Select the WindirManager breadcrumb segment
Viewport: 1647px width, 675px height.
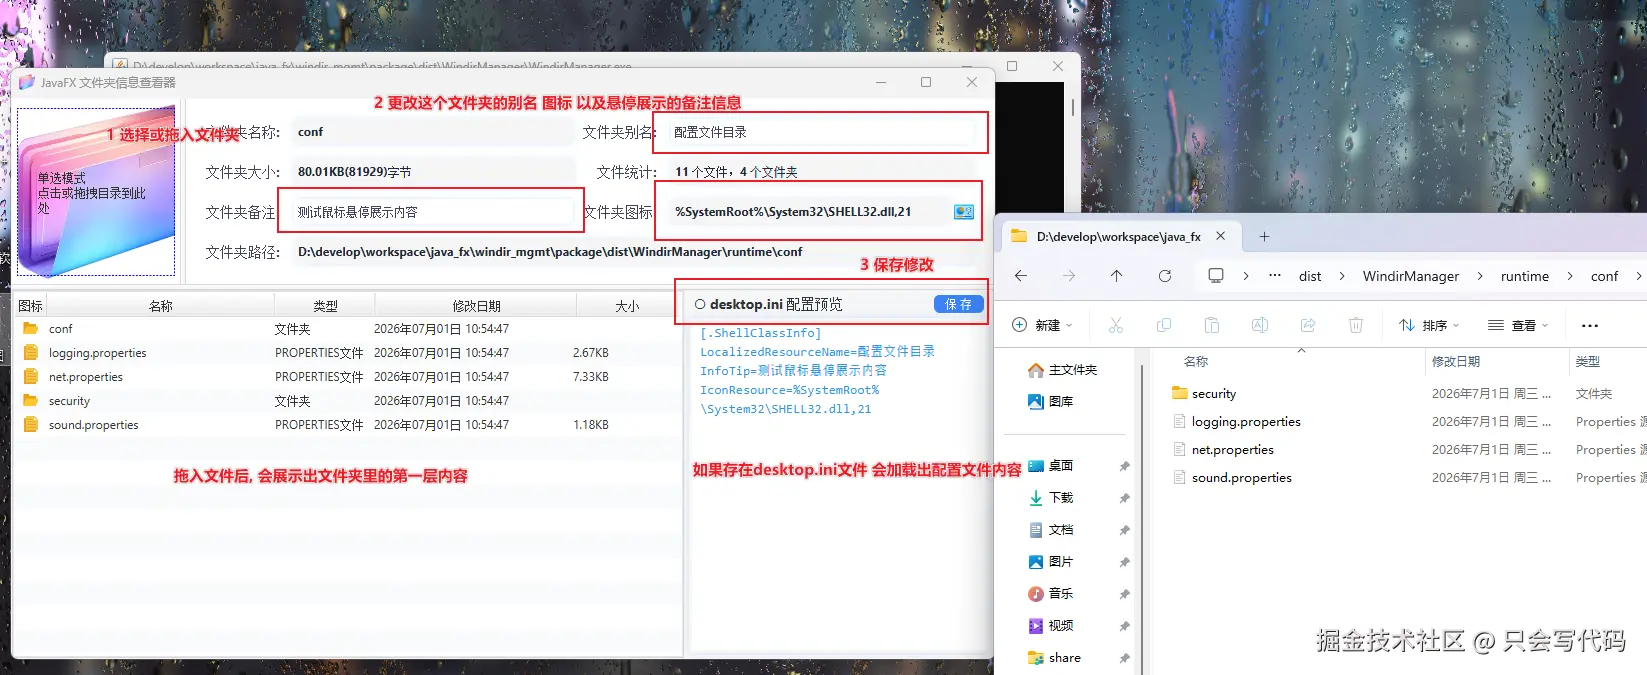pyautogui.click(x=1410, y=276)
